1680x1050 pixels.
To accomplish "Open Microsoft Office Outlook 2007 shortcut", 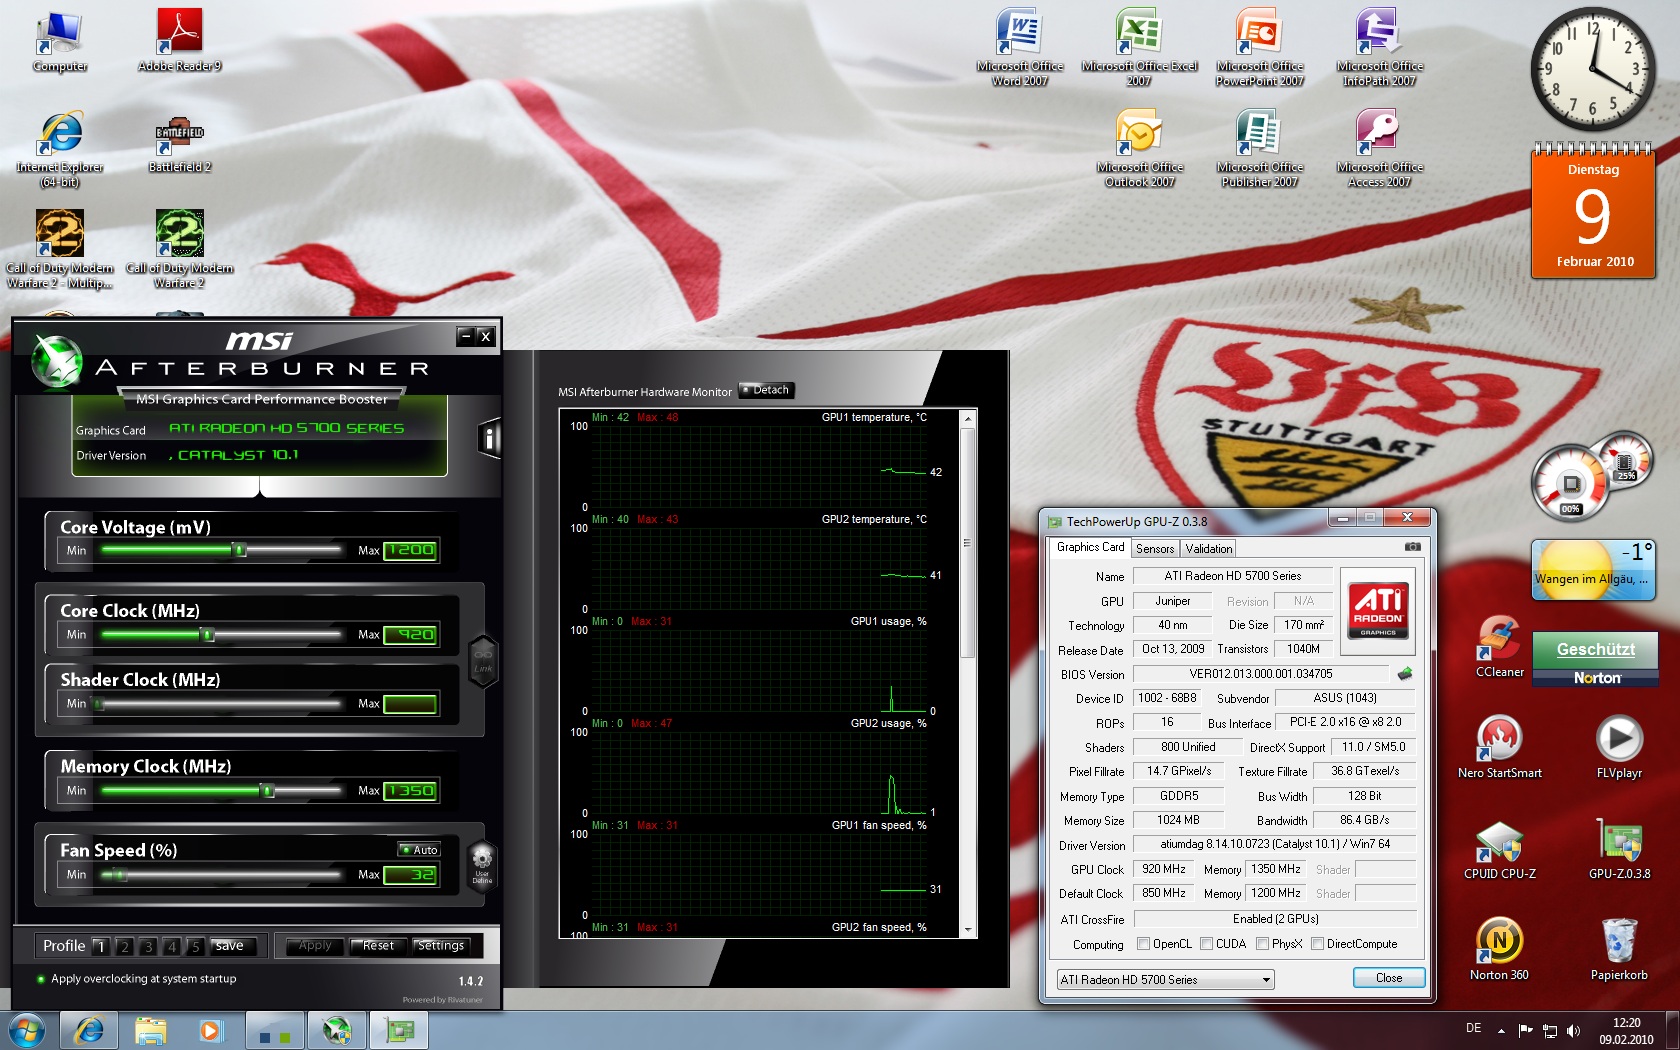I will tap(1140, 148).
